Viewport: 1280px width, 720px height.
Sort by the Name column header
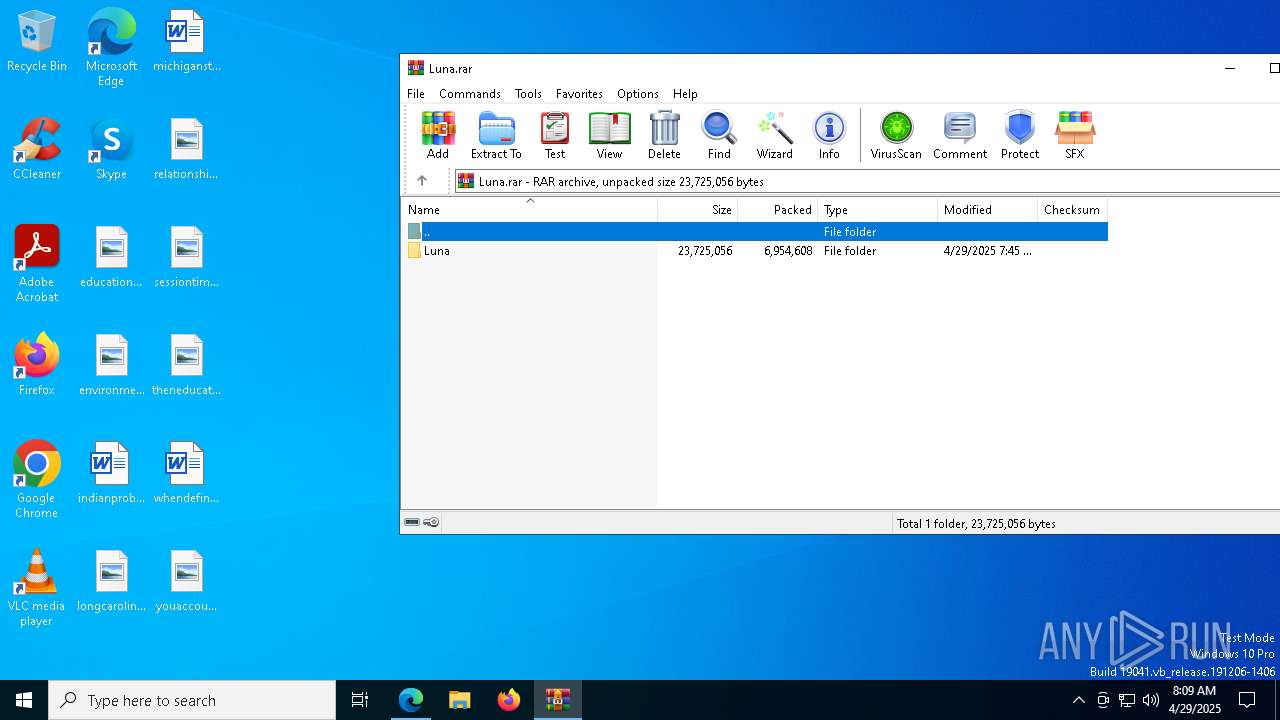[530, 210]
